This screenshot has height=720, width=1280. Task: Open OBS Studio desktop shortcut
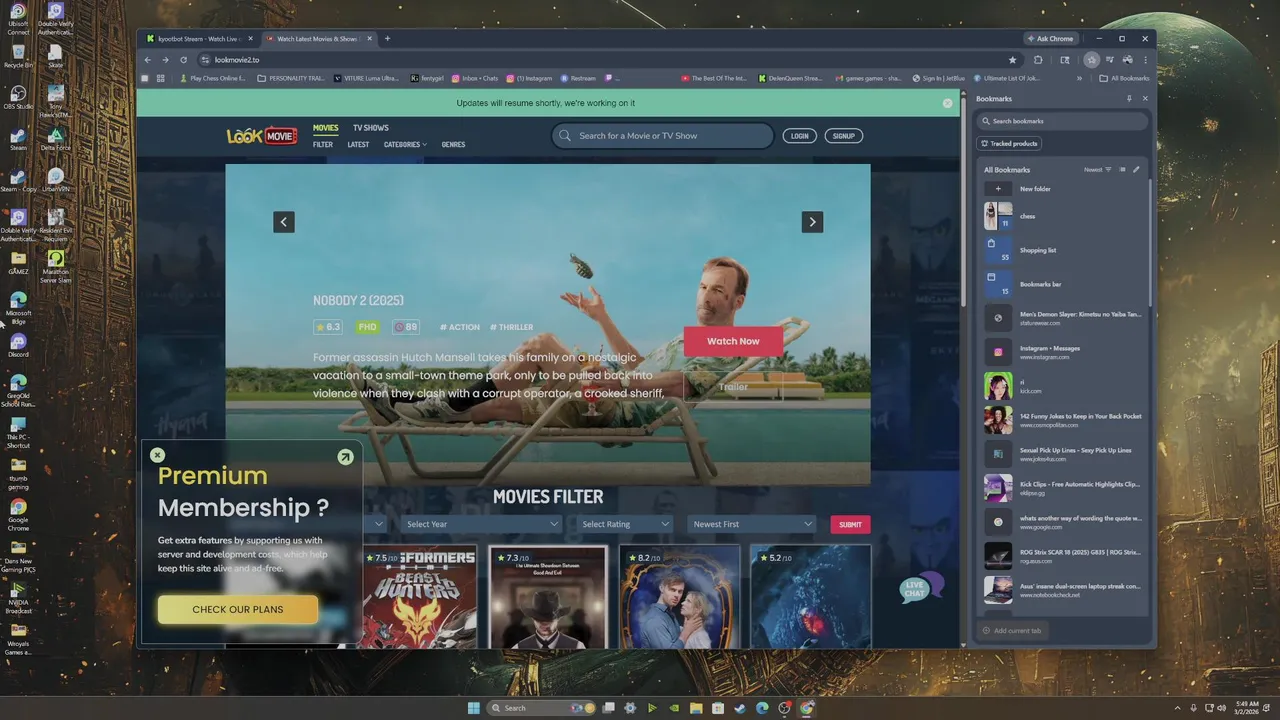coord(18,98)
